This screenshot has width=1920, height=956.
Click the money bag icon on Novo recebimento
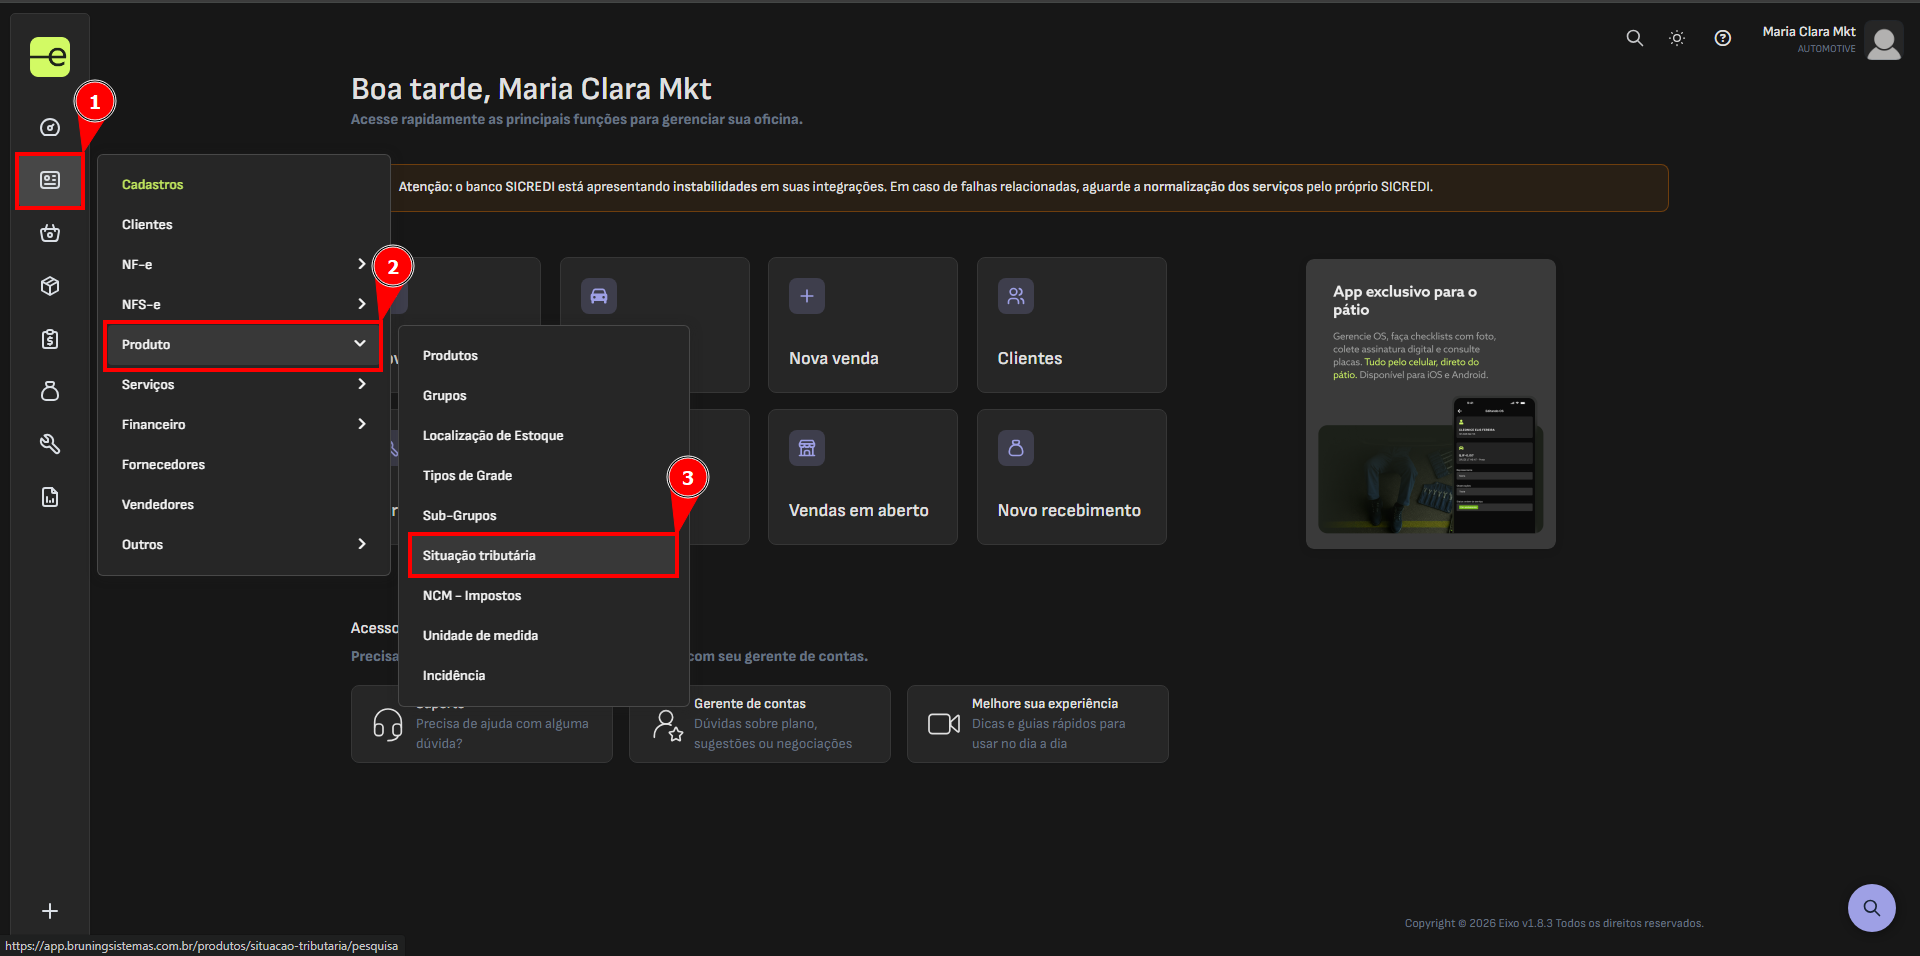tap(1016, 448)
